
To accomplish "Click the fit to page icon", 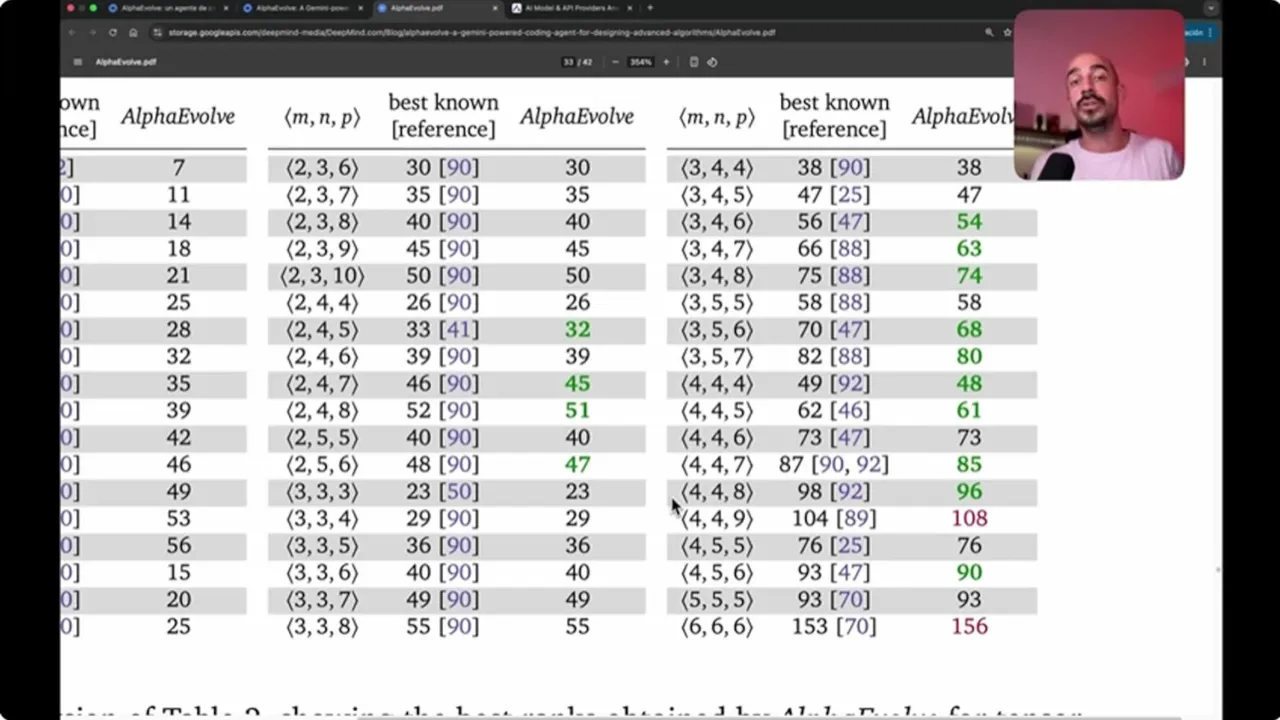I will tap(694, 62).
